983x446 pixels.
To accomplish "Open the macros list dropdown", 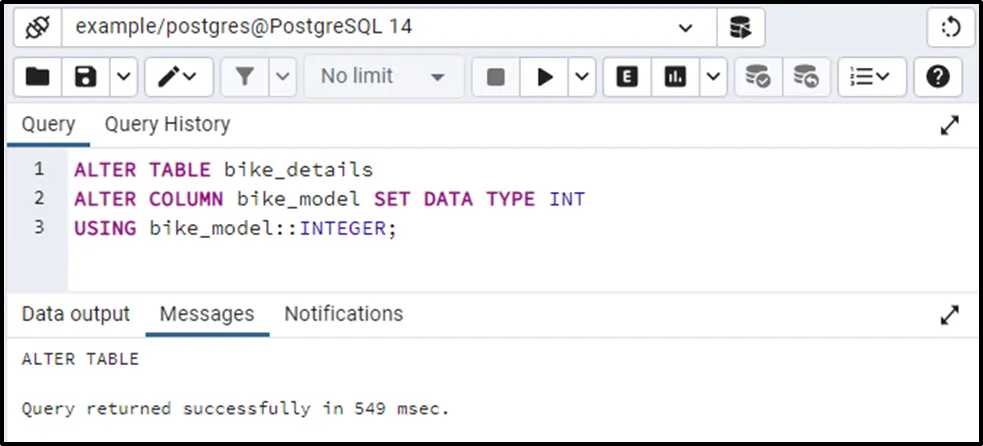I will (x=871, y=76).
